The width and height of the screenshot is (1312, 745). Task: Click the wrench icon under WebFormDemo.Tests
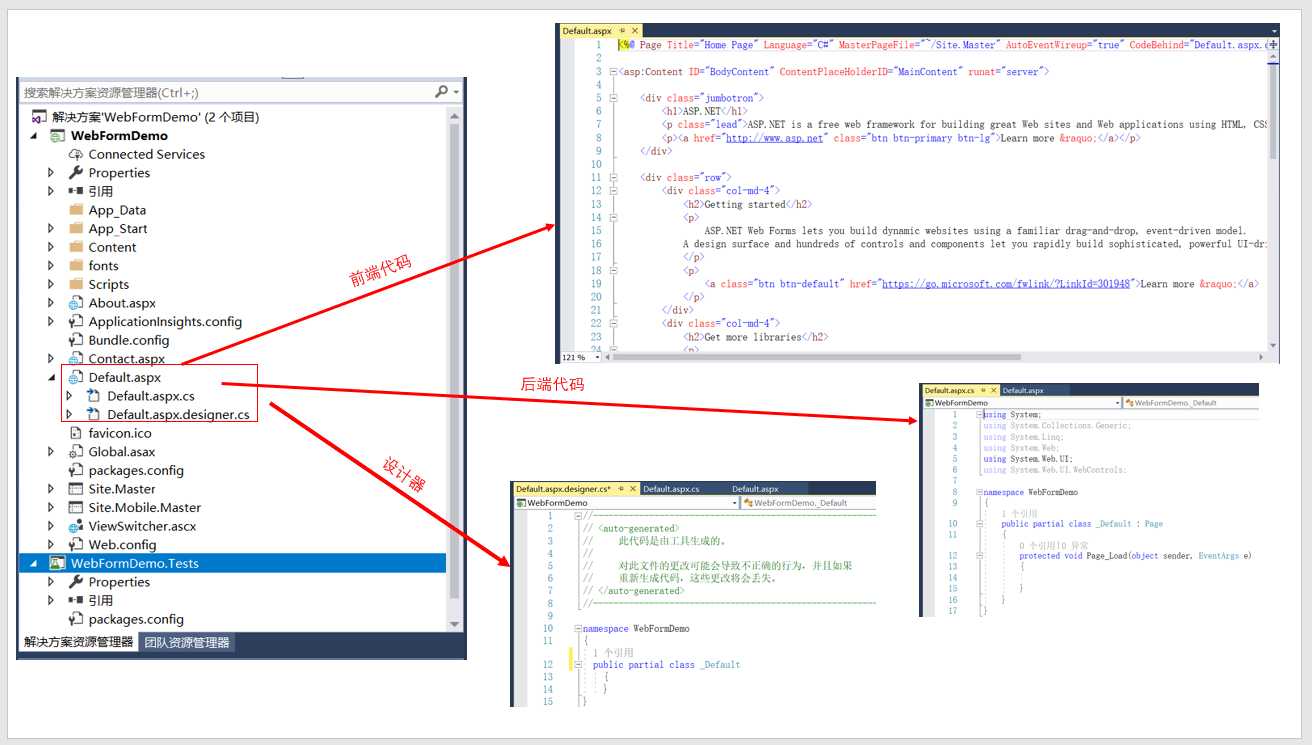click(76, 582)
